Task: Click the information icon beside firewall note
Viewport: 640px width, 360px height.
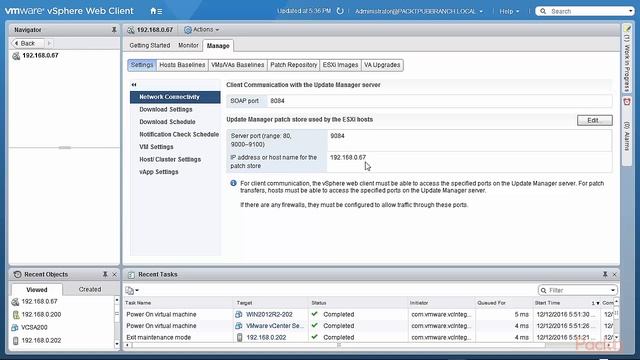Action: [x=233, y=183]
